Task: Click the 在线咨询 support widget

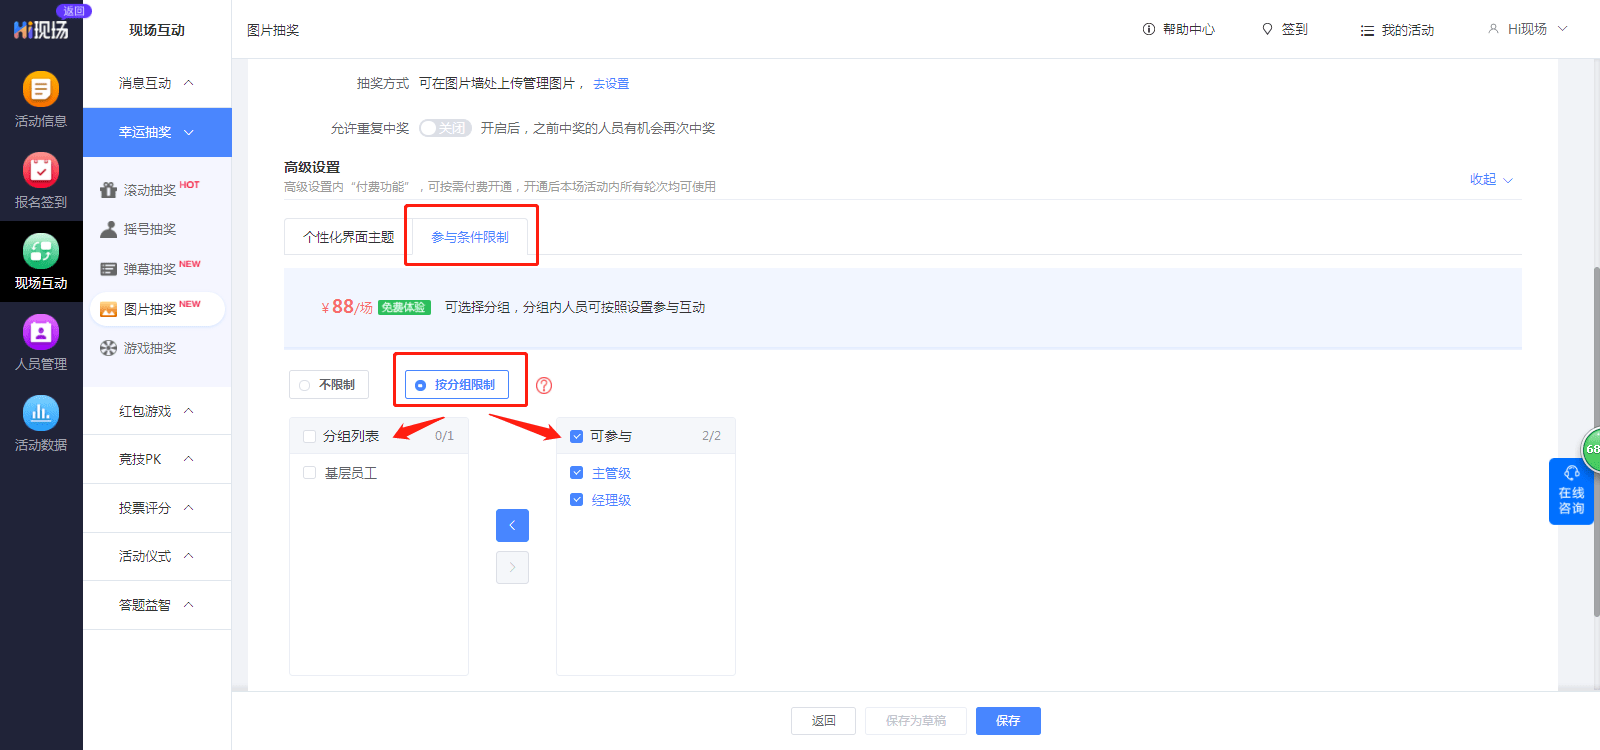Action: coord(1570,491)
